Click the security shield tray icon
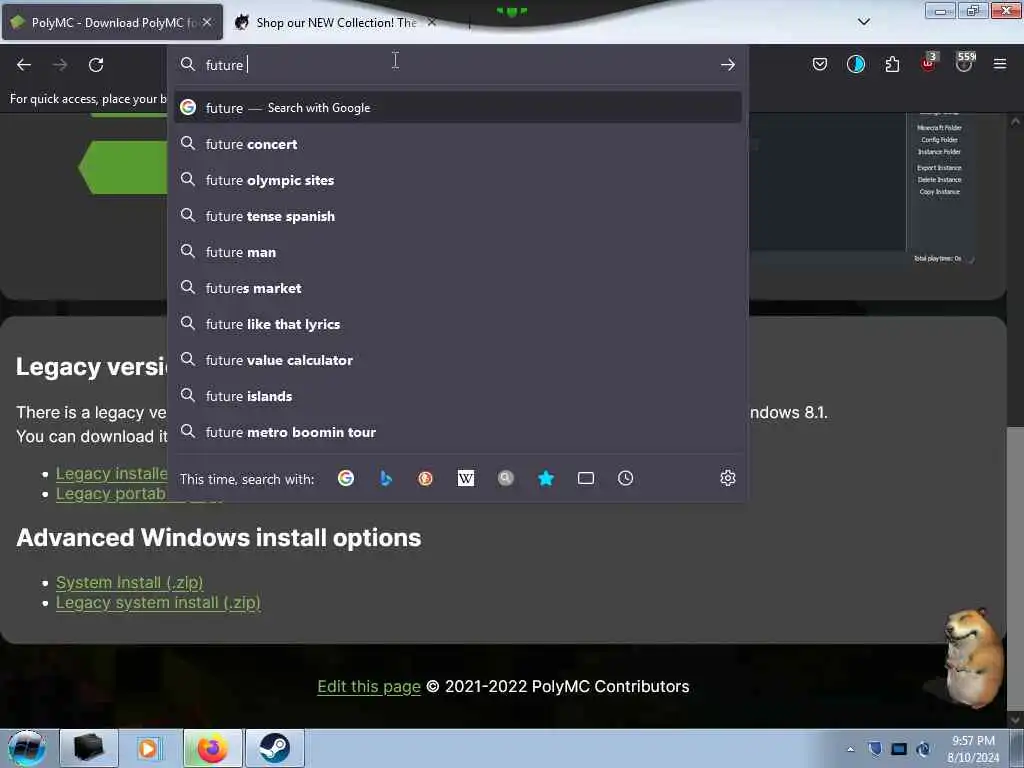This screenshot has height=768, width=1024. pyautogui.click(x=875, y=749)
